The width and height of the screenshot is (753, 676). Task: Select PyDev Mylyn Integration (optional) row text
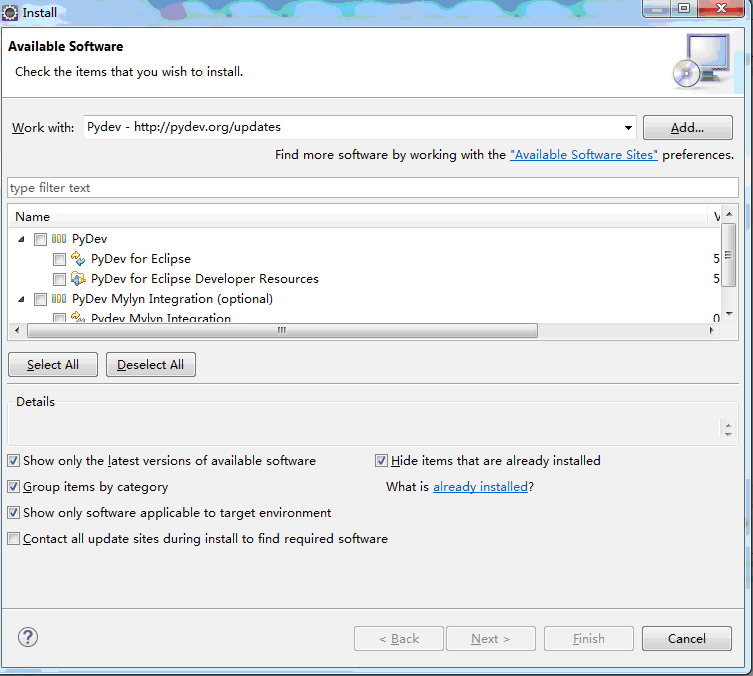point(172,299)
